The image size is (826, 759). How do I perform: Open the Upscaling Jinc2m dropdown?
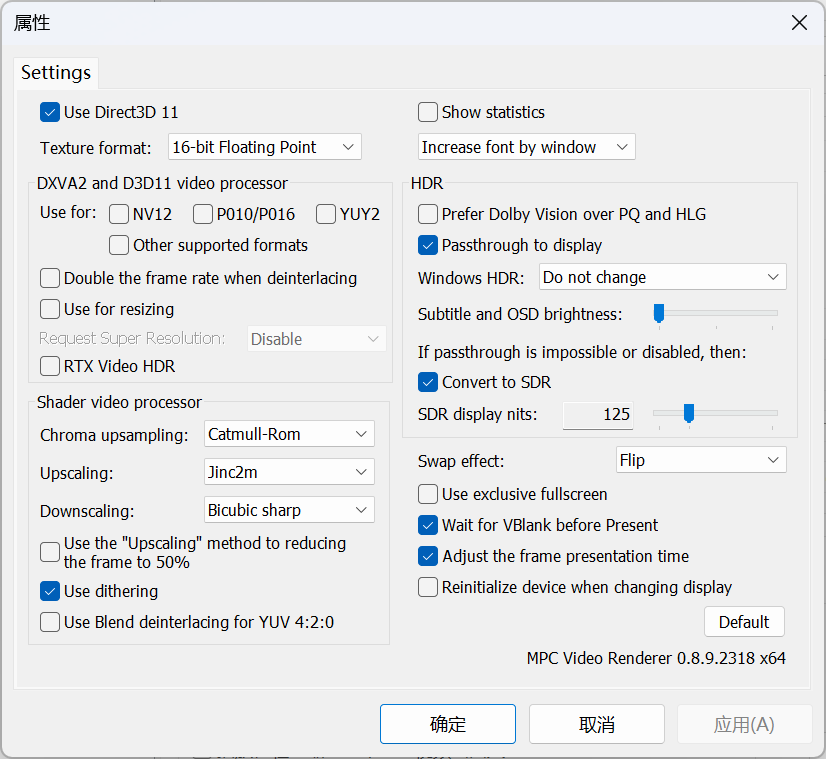(x=289, y=471)
